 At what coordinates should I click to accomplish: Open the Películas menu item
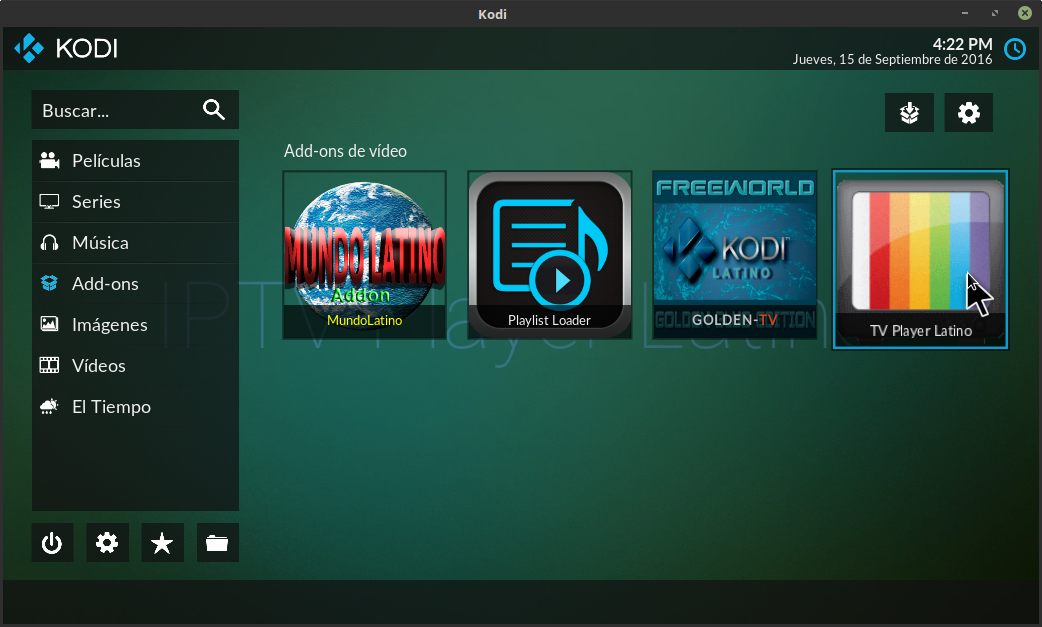(135, 161)
